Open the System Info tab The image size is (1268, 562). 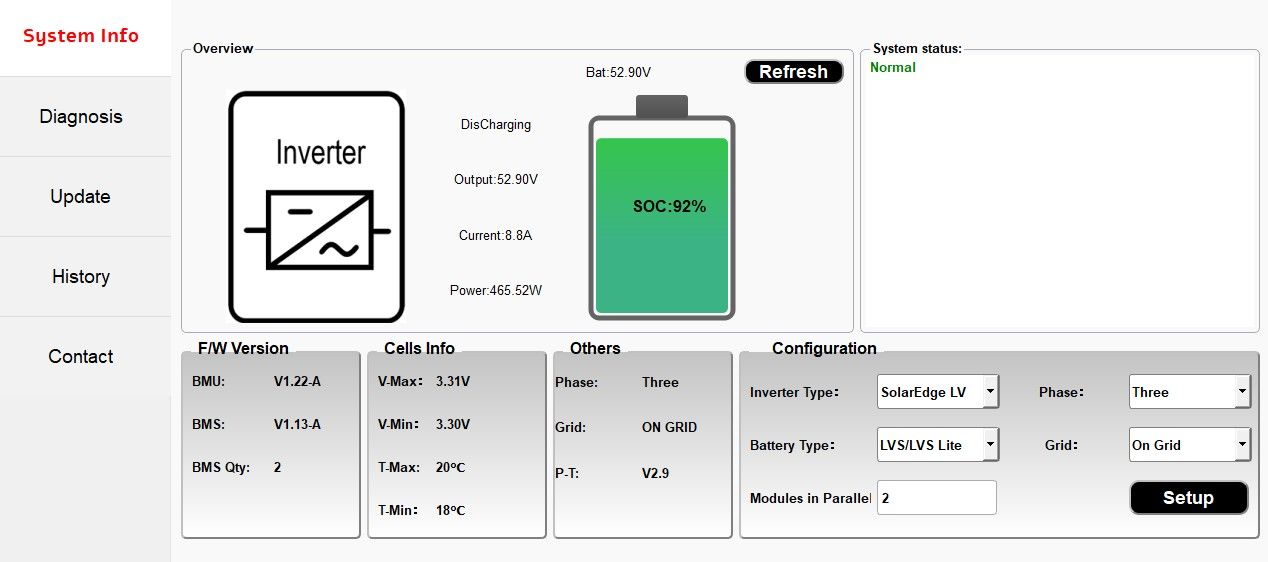pyautogui.click(x=81, y=37)
